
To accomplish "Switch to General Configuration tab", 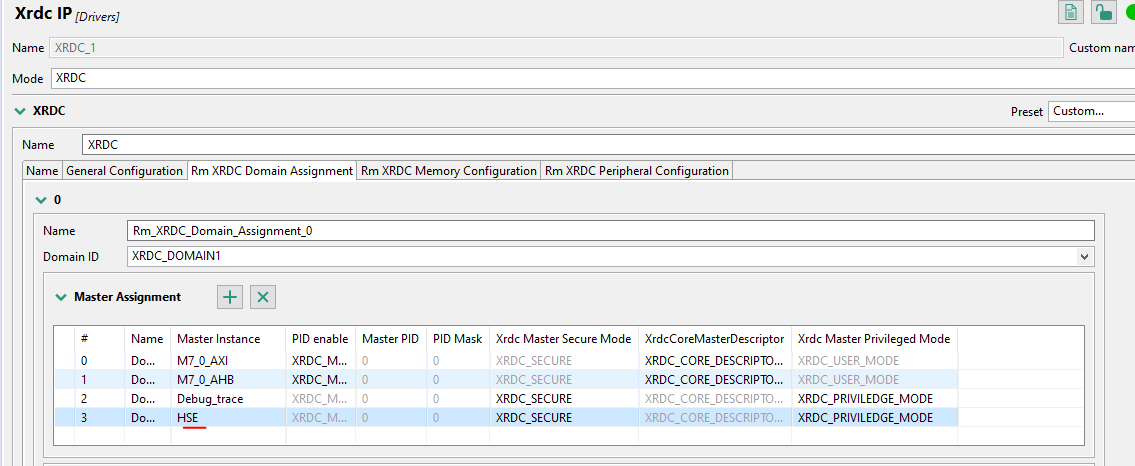I will click(x=125, y=171).
